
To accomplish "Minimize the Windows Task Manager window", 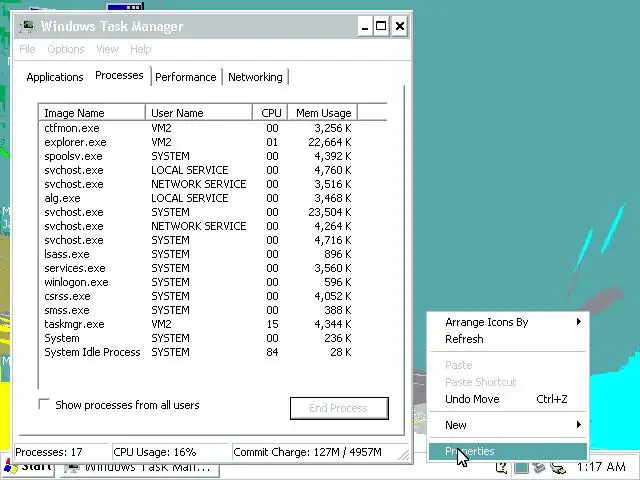I will [365, 27].
